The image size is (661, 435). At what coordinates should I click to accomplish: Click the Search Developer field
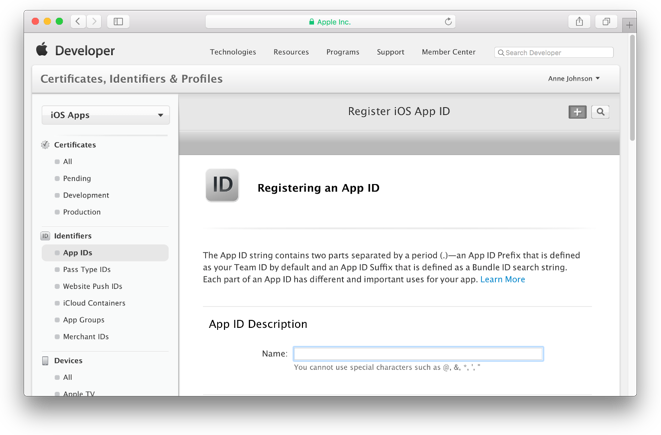554,52
